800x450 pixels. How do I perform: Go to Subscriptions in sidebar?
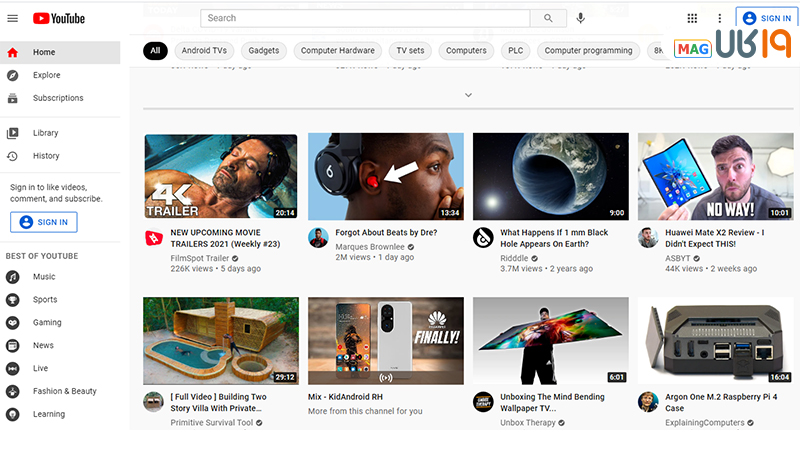click(57, 98)
